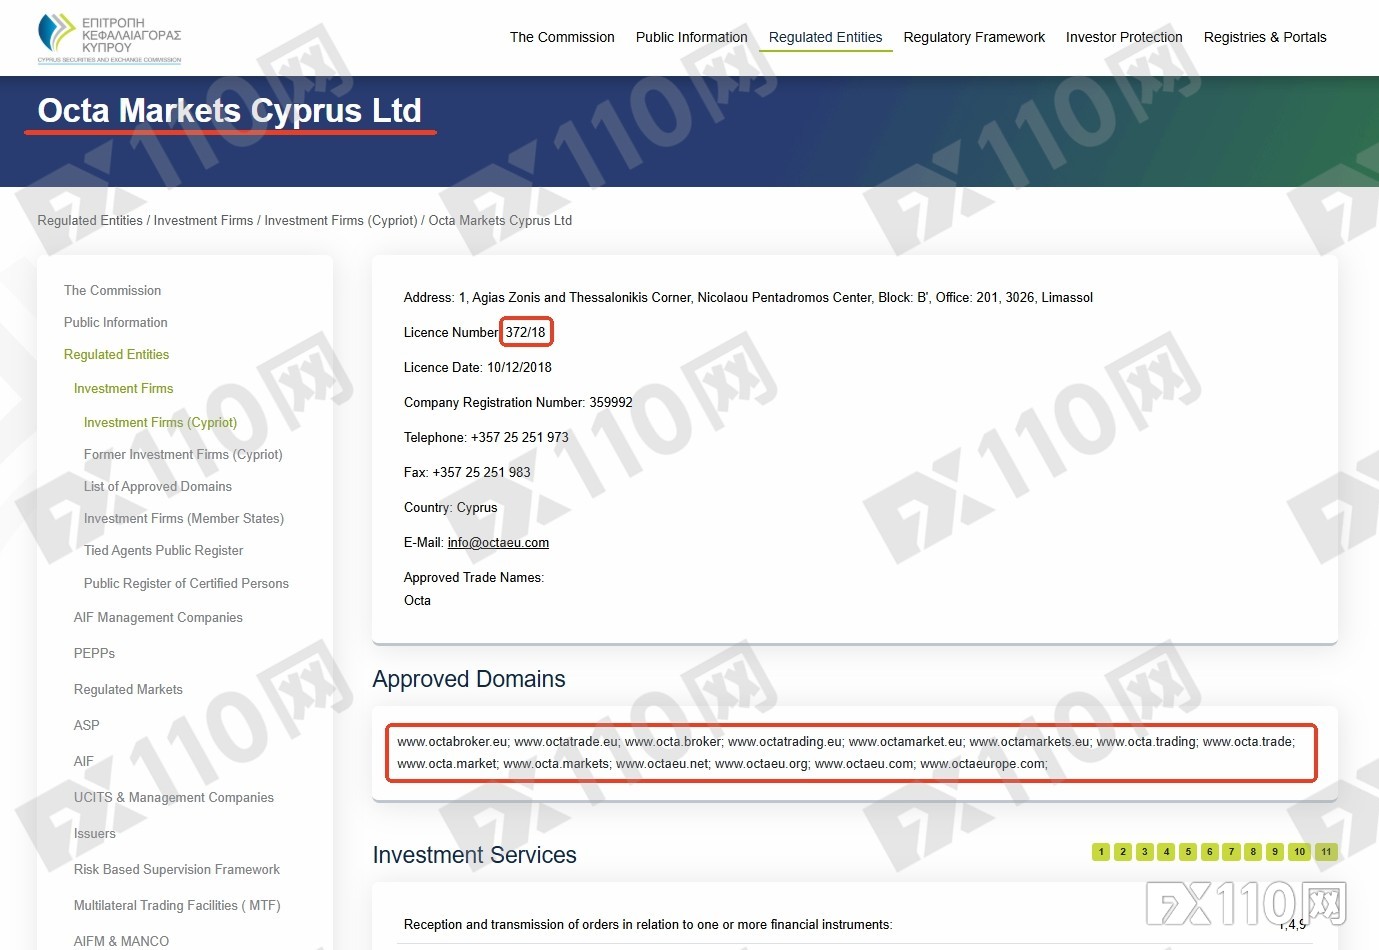This screenshot has height=950, width=1379.
Task: Select Investment Firms in sidebar
Action: coord(123,388)
